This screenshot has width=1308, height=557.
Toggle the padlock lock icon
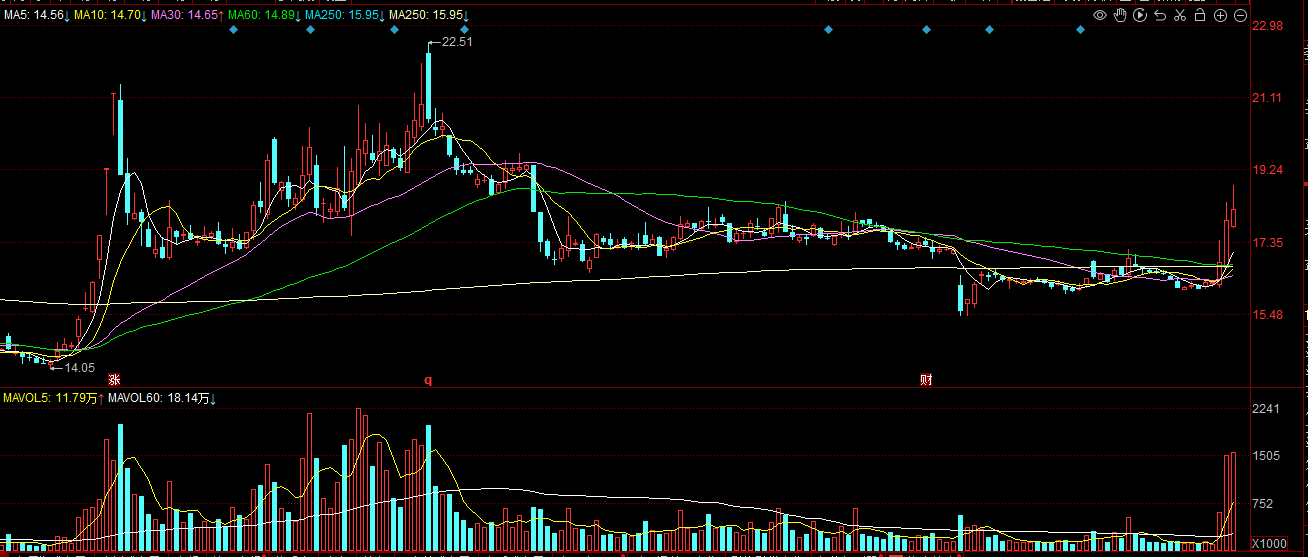coord(1200,15)
